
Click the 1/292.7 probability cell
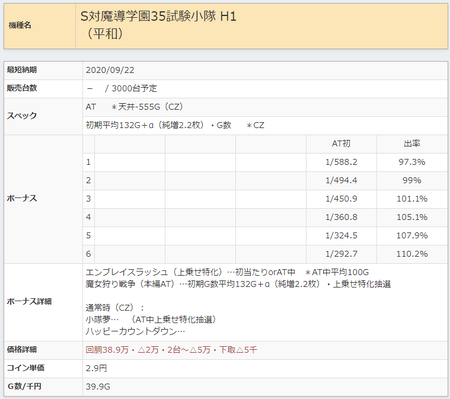(x=341, y=254)
